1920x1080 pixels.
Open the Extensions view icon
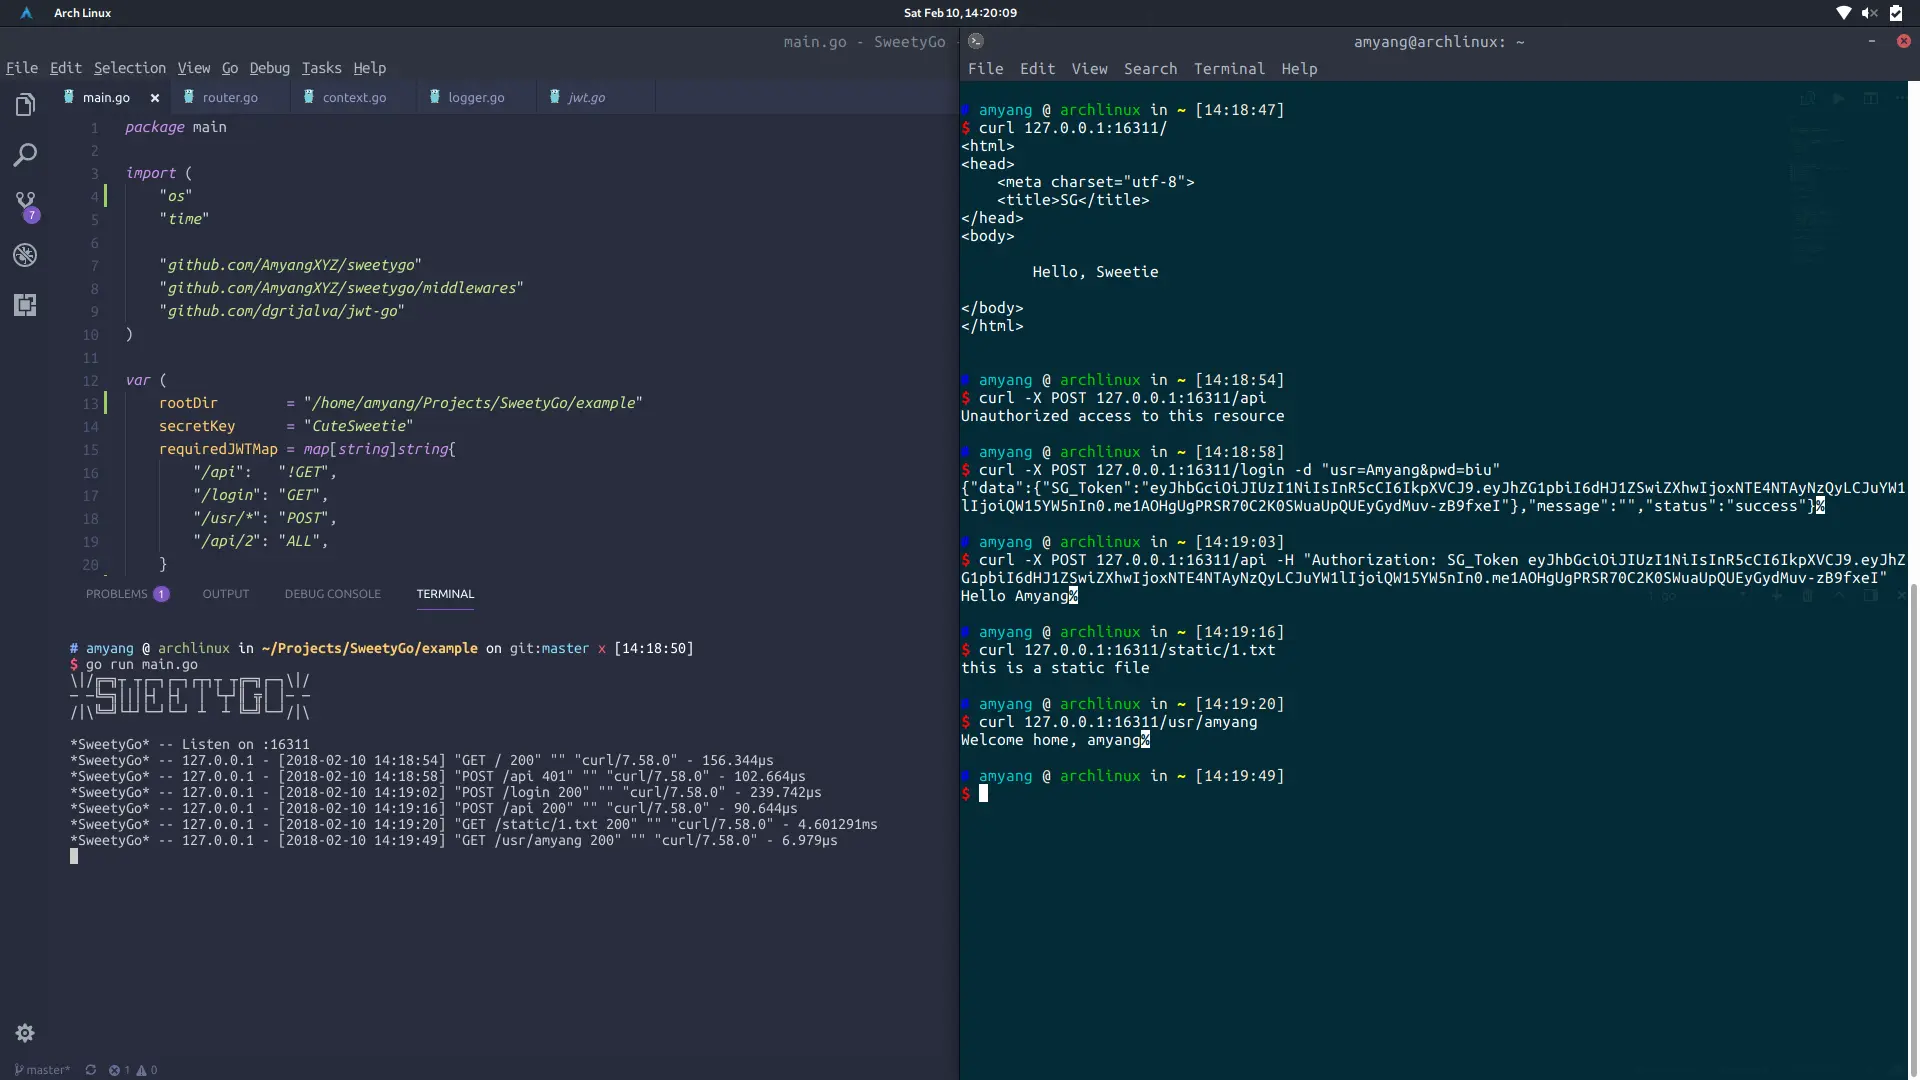(25, 305)
